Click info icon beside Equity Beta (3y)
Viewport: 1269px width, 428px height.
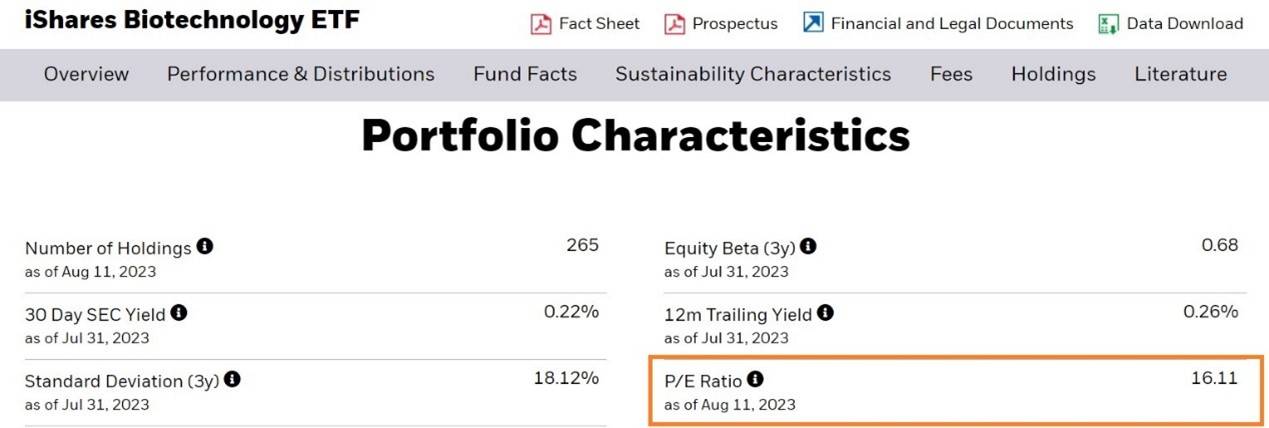[808, 246]
